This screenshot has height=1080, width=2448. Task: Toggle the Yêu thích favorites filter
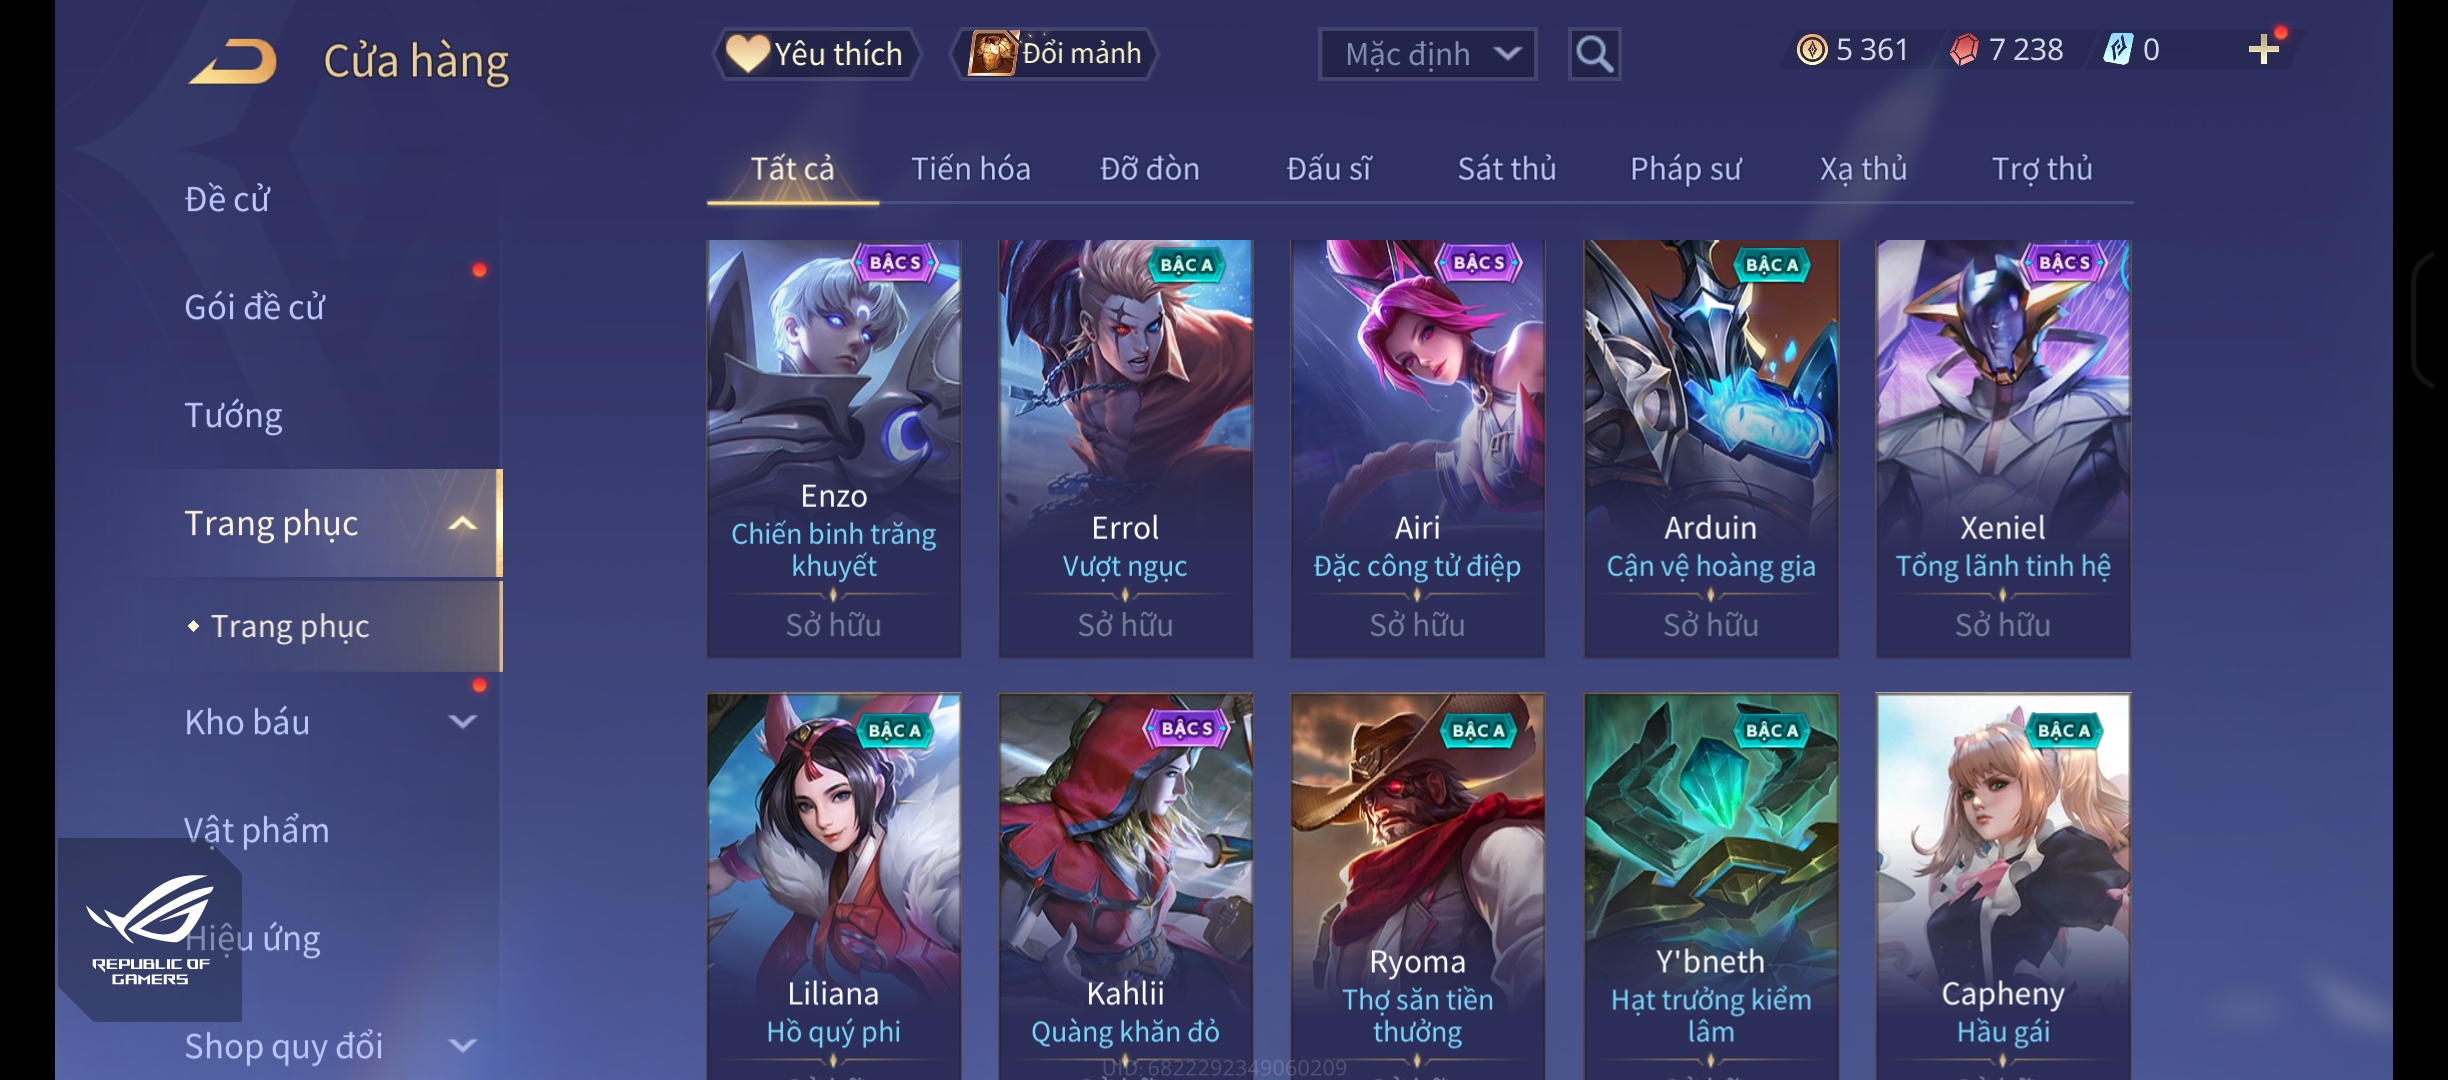pyautogui.click(x=816, y=54)
